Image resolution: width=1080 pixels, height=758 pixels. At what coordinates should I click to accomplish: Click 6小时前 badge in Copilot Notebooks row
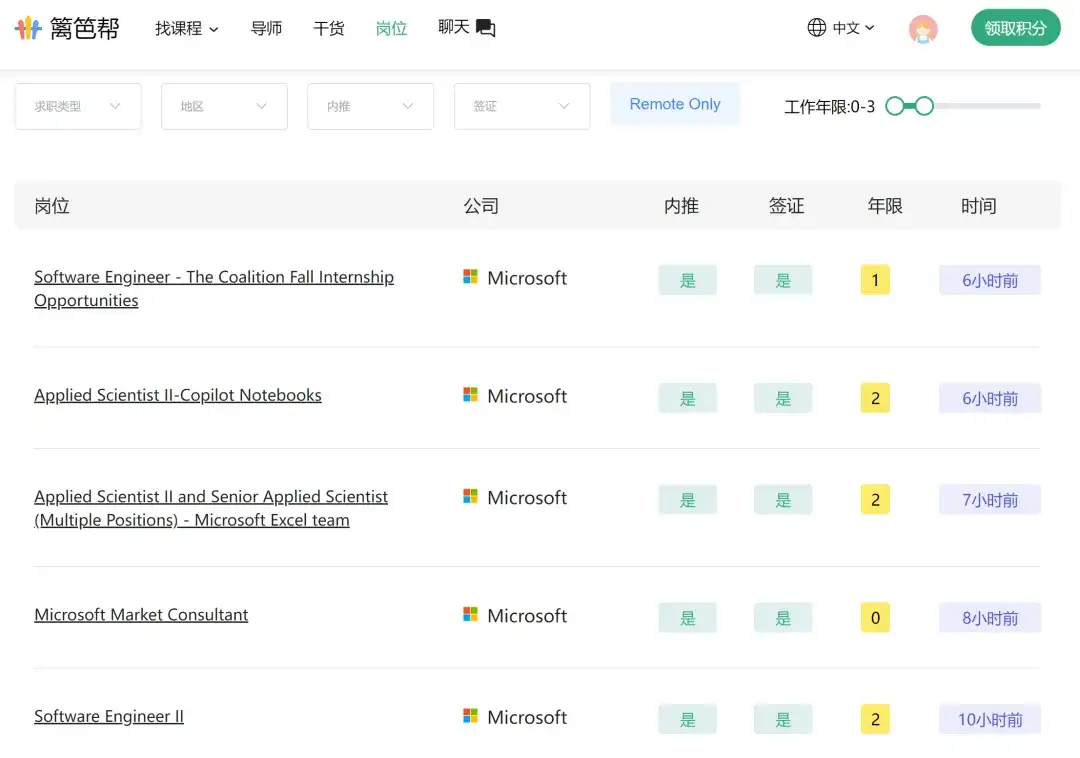(990, 398)
